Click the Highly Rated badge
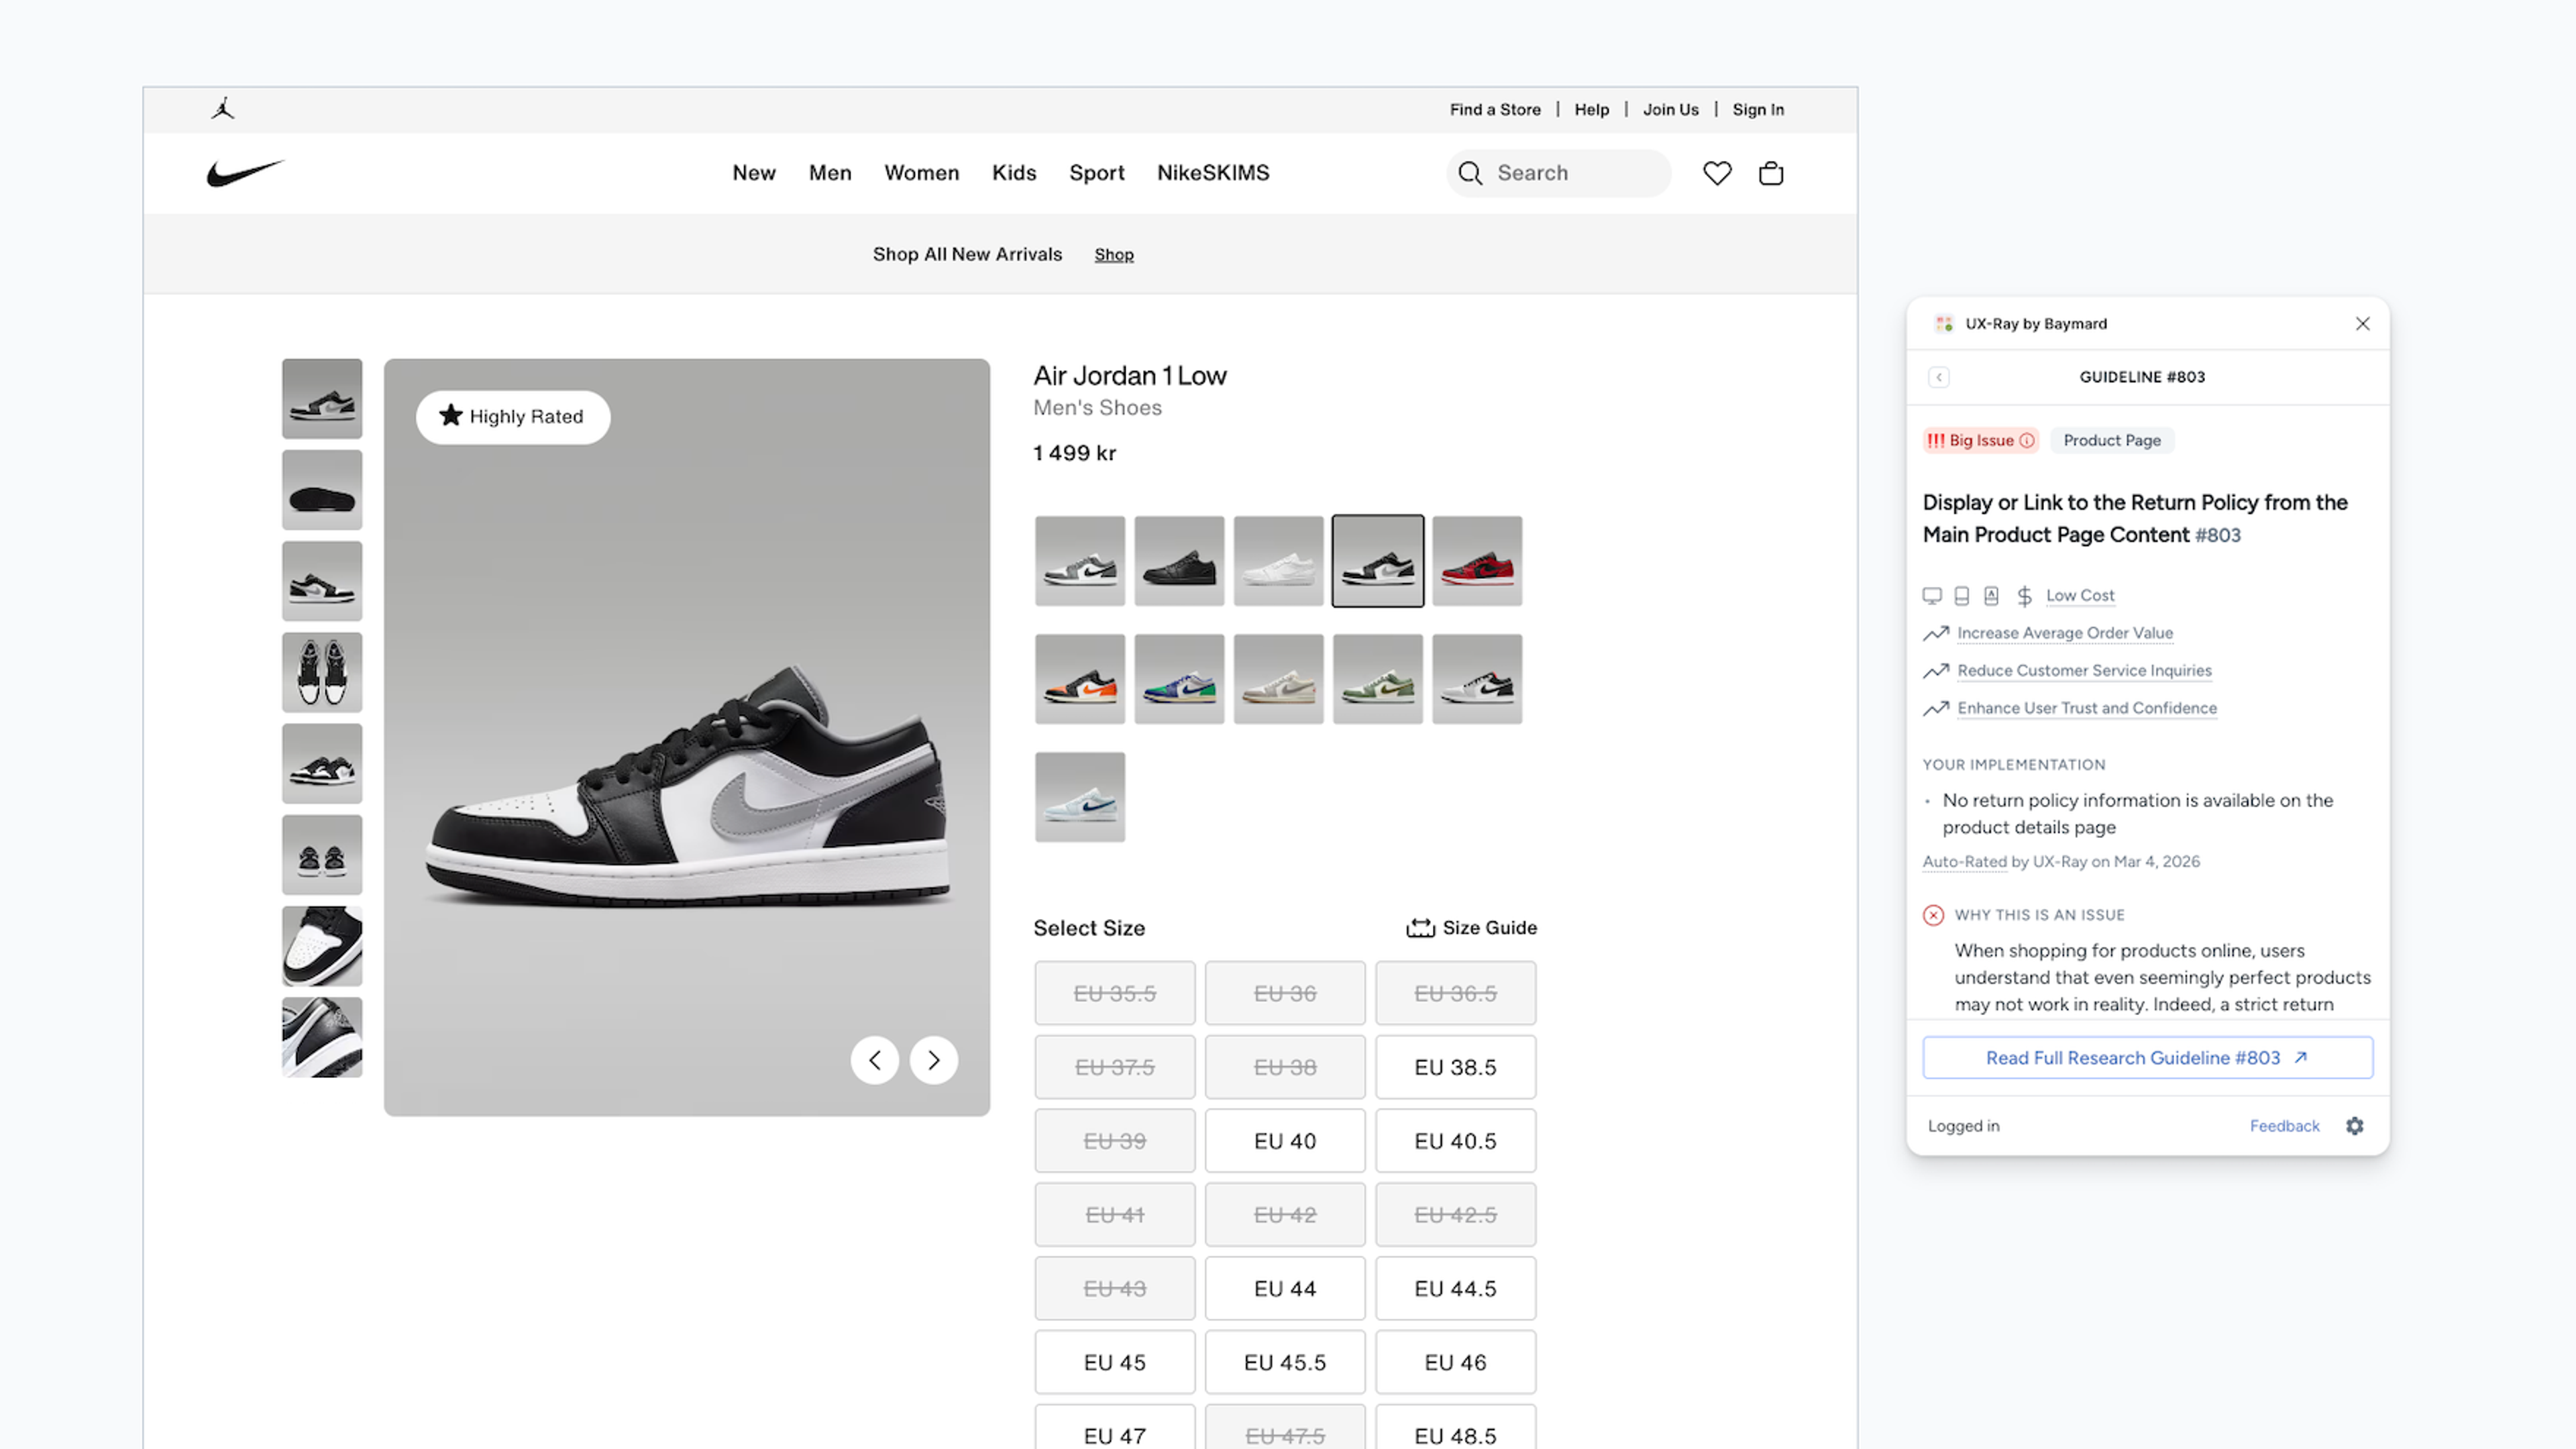 click(x=513, y=417)
